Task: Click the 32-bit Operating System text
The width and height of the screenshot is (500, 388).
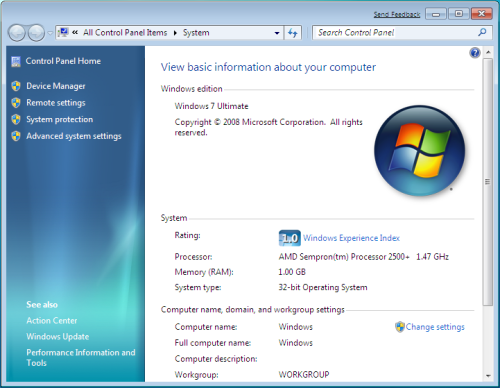Action: click(323, 287)
